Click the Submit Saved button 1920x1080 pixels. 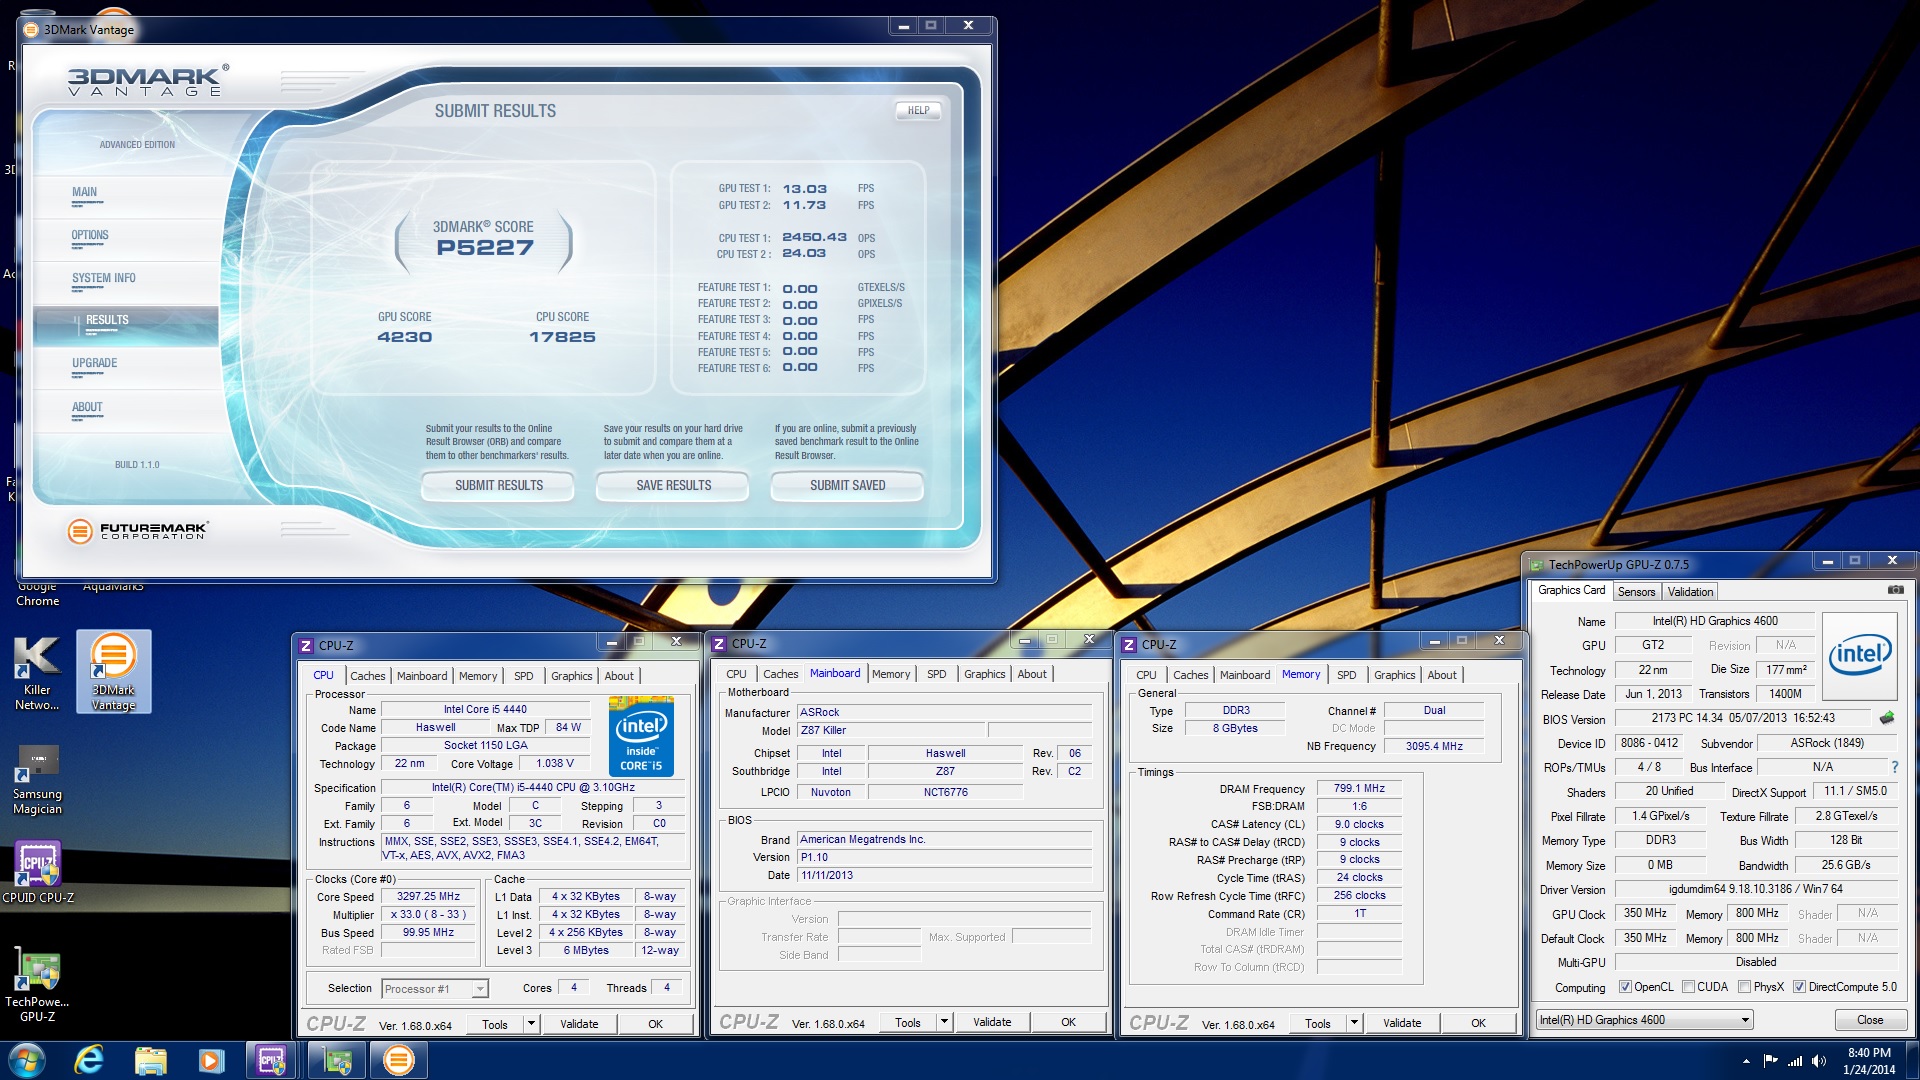click(847, 486)
